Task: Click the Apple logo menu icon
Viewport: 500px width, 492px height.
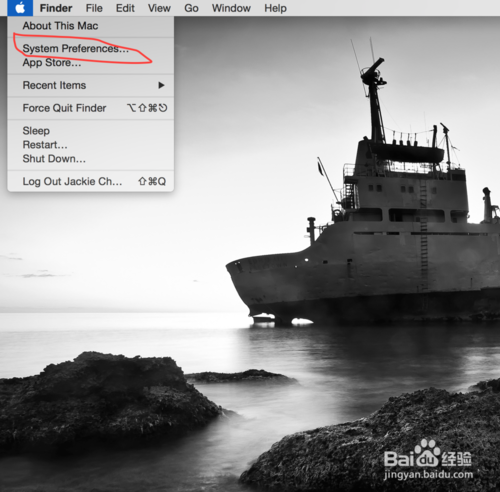Action: [x=20, y=8]
